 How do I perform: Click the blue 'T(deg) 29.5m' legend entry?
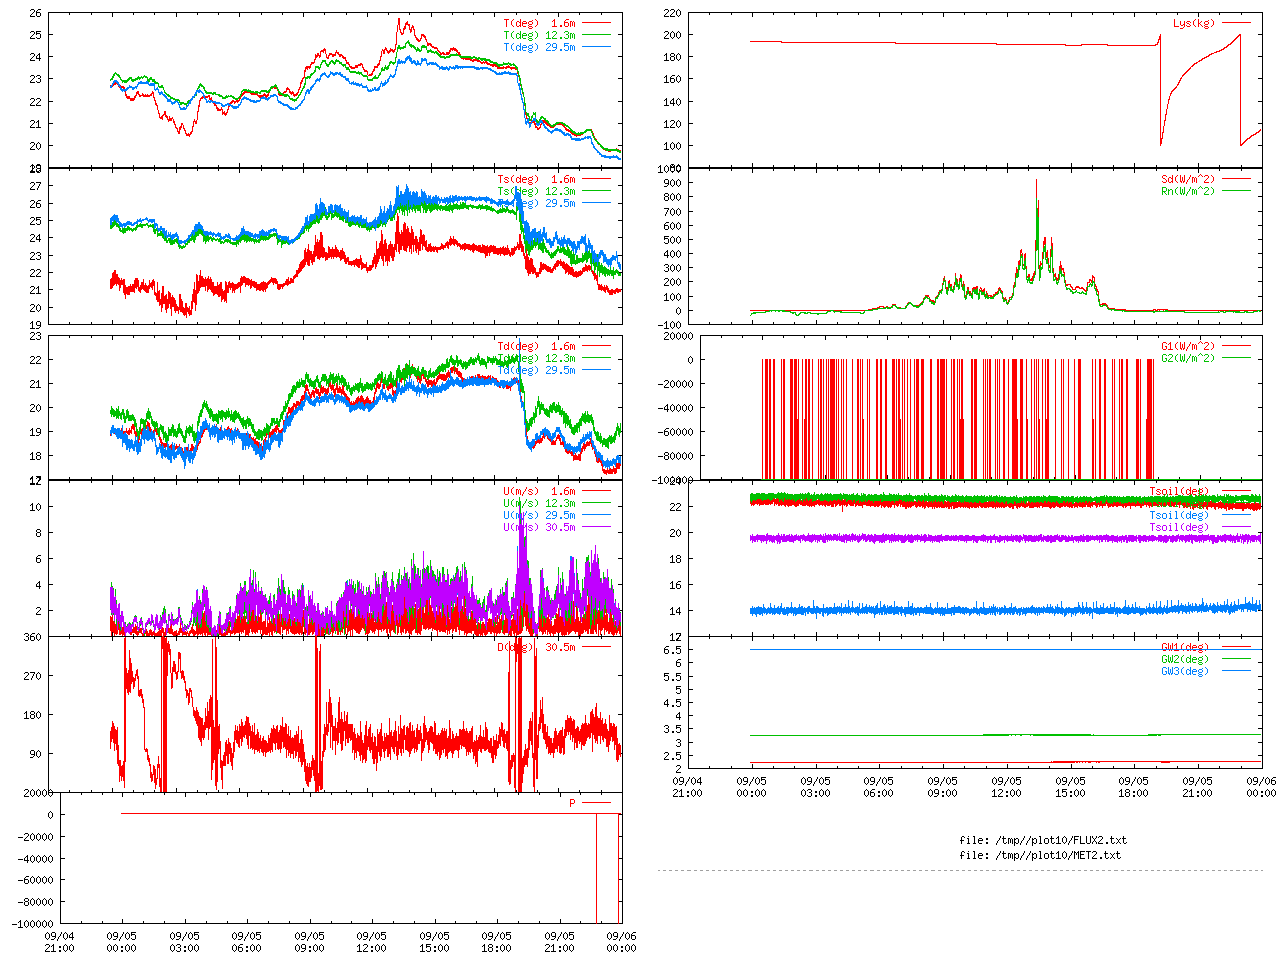[539, 47]
